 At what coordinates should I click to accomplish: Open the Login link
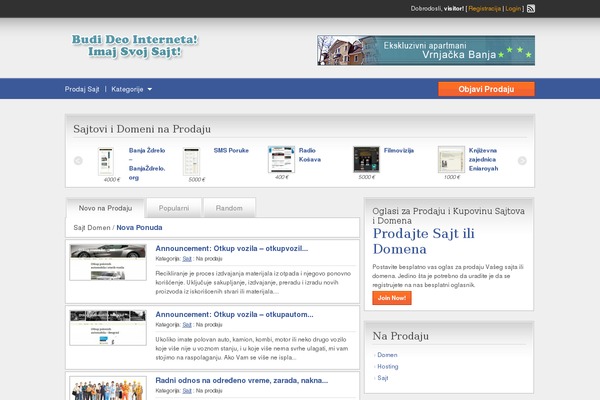pos(513,8)
